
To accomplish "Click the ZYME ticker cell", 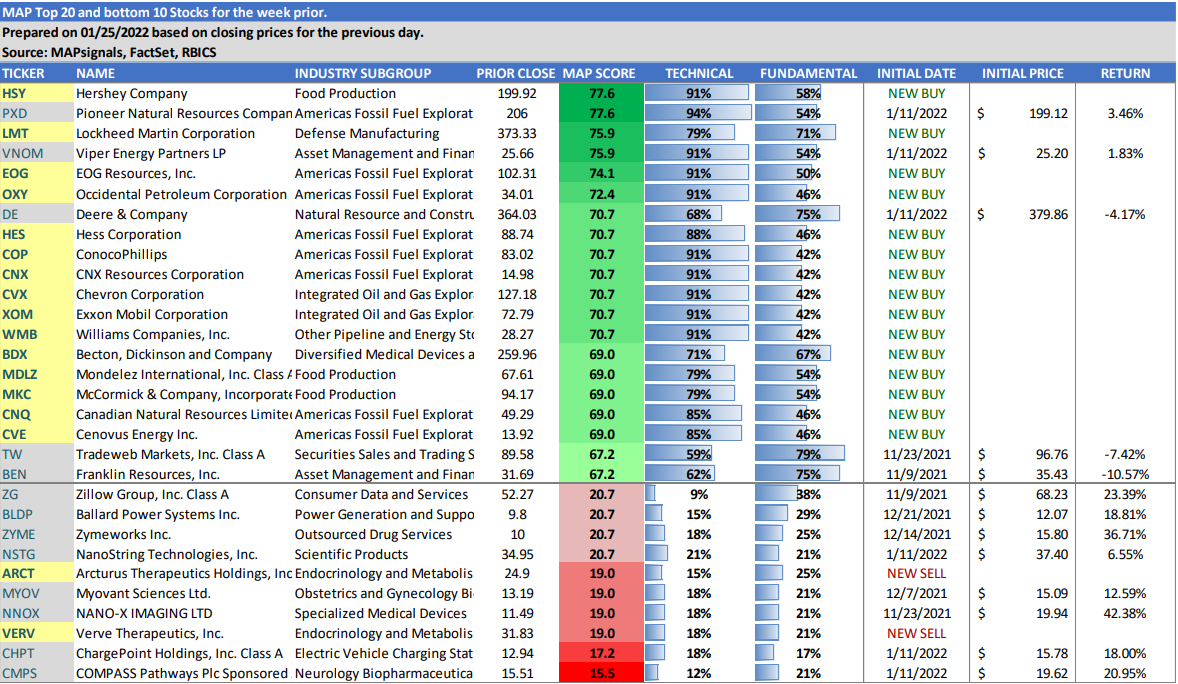I will [37, 534].
